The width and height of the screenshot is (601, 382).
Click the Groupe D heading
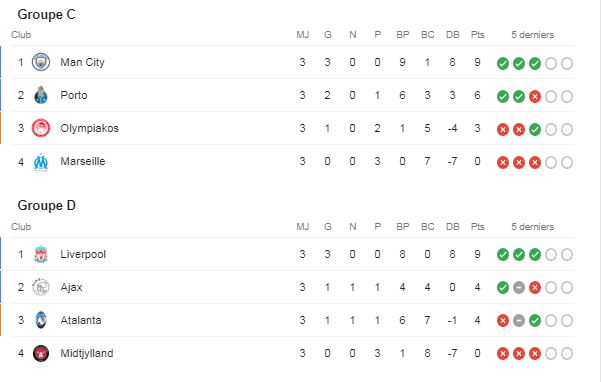[x=46, y=206]
